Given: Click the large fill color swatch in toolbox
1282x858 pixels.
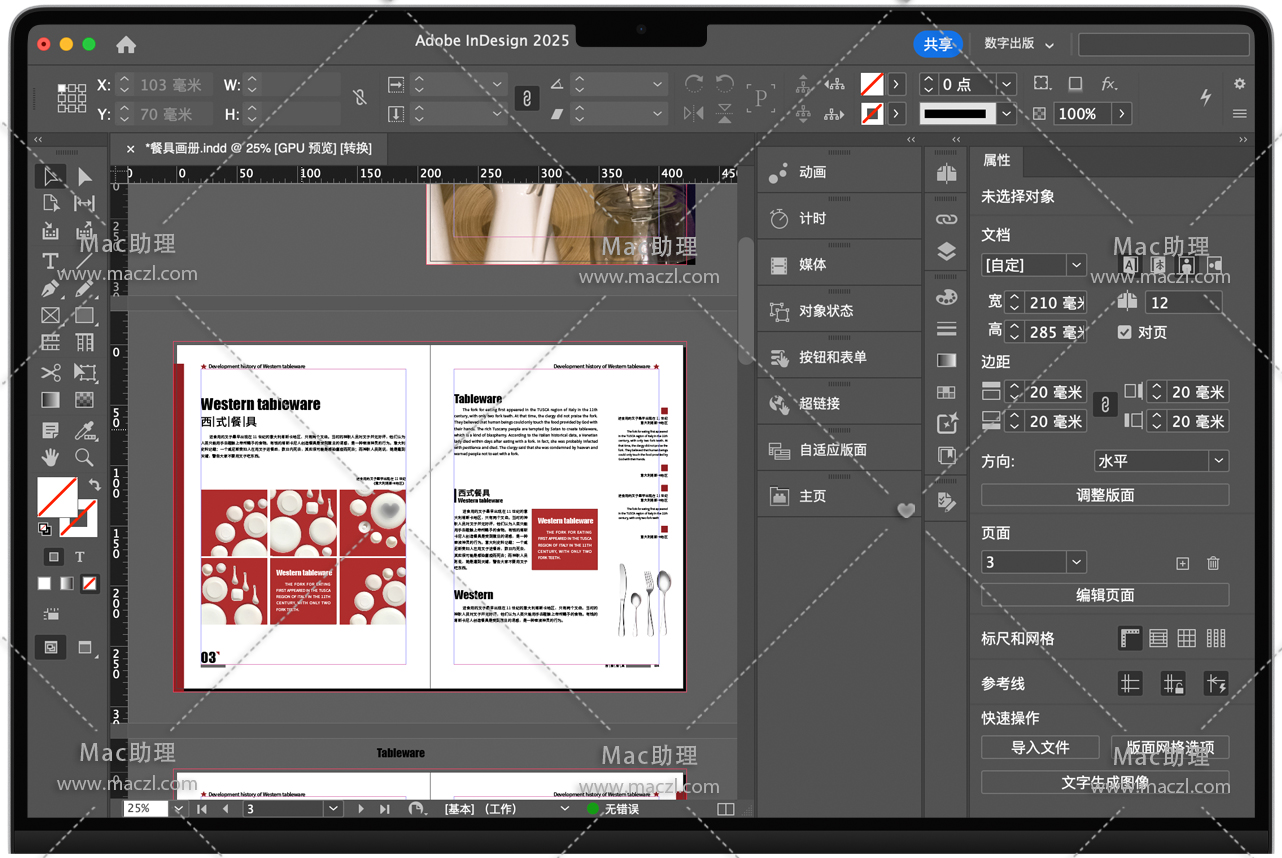Looking at the screenshot, I should (x=57, y=496).
